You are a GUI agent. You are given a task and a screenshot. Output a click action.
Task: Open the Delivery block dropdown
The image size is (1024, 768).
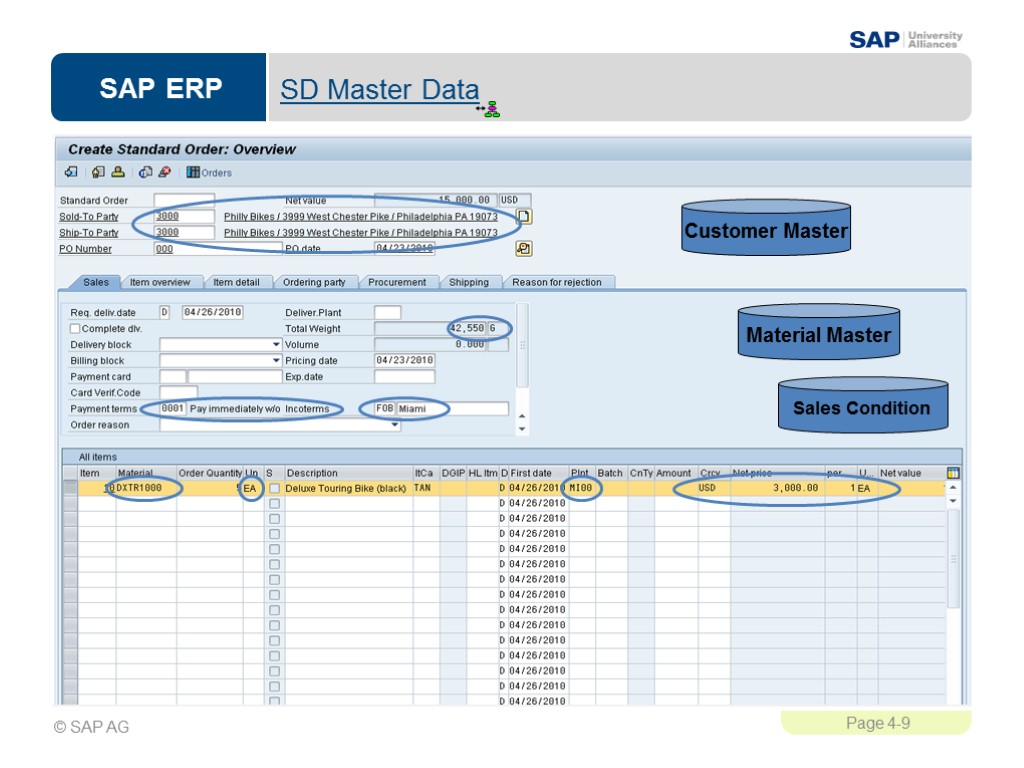pos(277,344)
